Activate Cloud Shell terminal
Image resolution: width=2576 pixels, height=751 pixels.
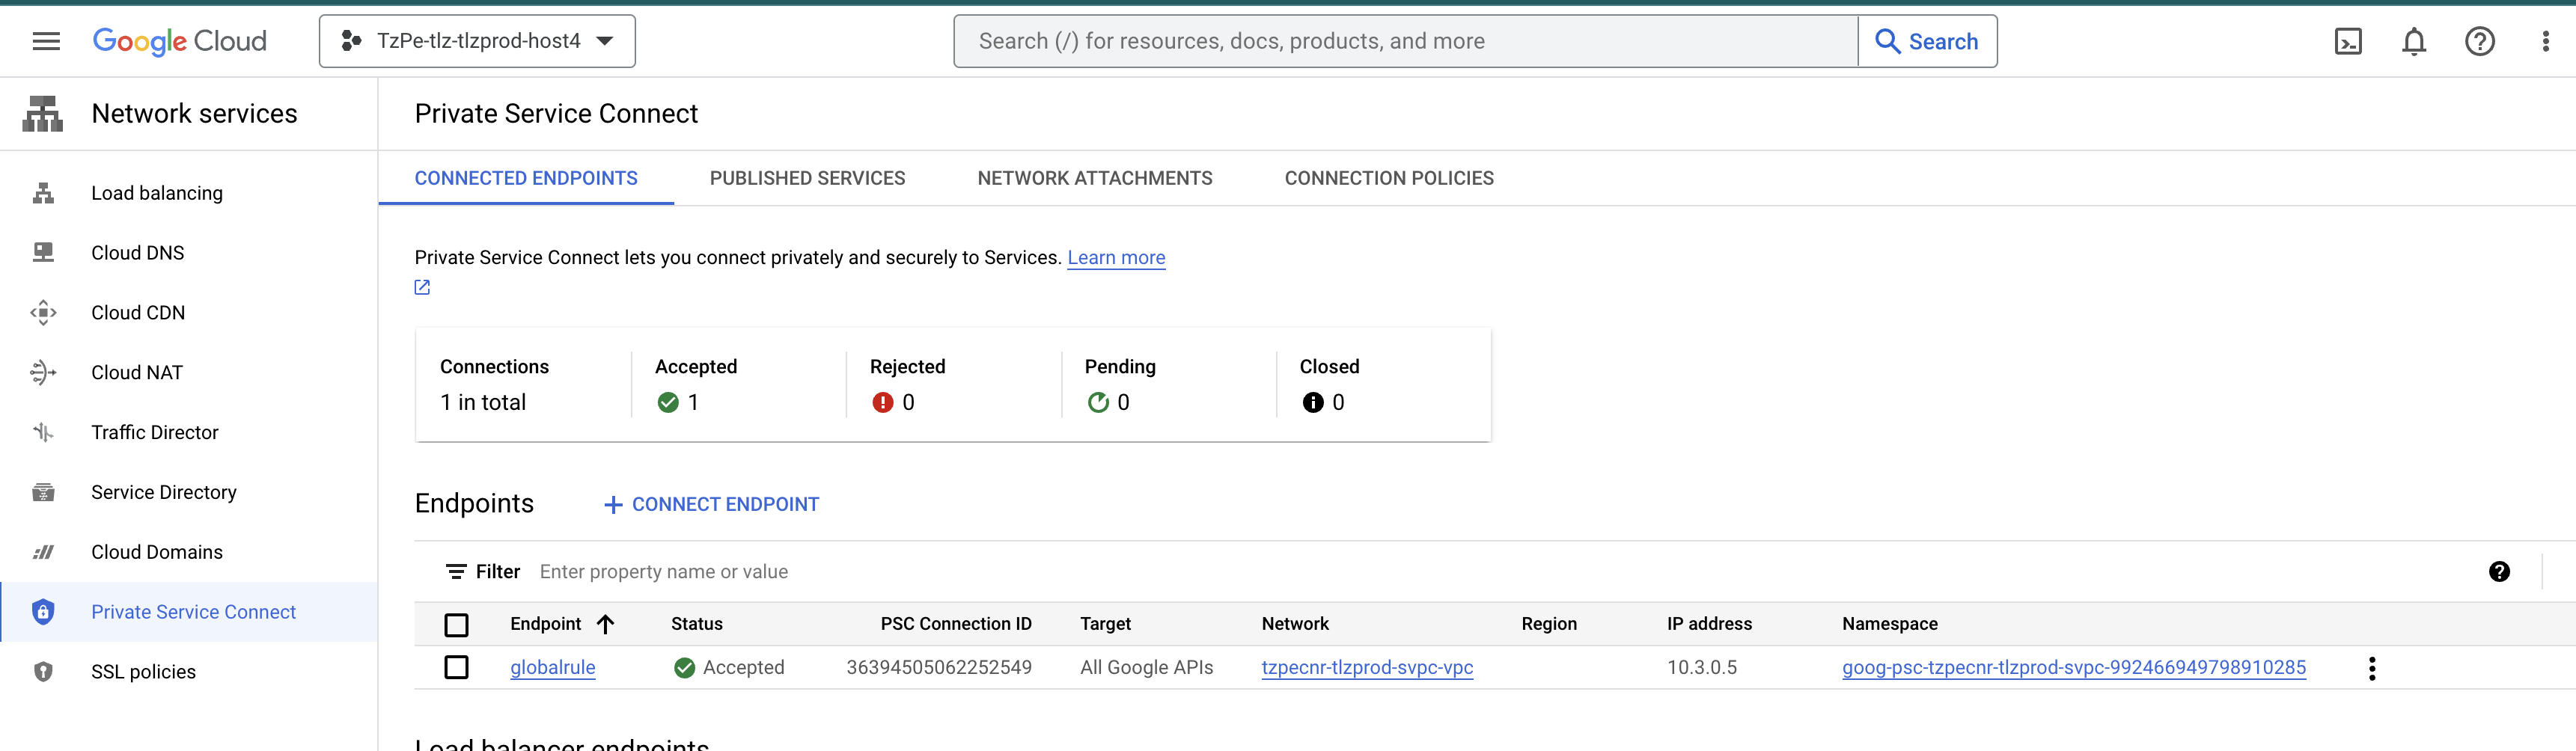click(2348, 41)
